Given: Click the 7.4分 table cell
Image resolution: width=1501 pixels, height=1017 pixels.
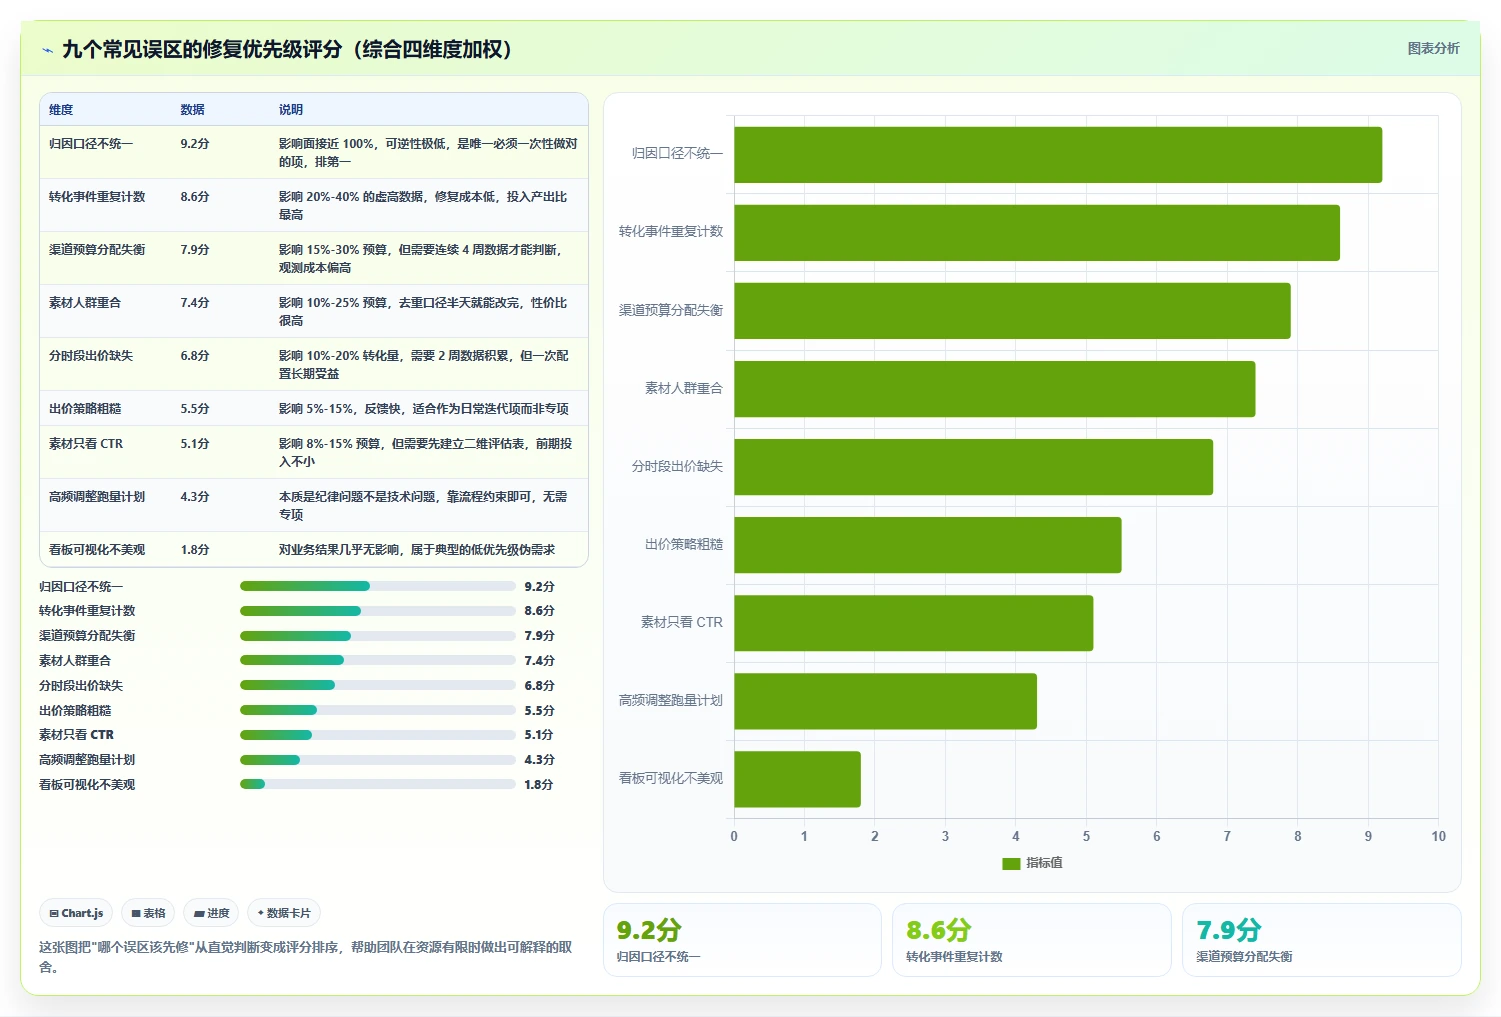Looking at the screenshot, I should coord(195,303).
